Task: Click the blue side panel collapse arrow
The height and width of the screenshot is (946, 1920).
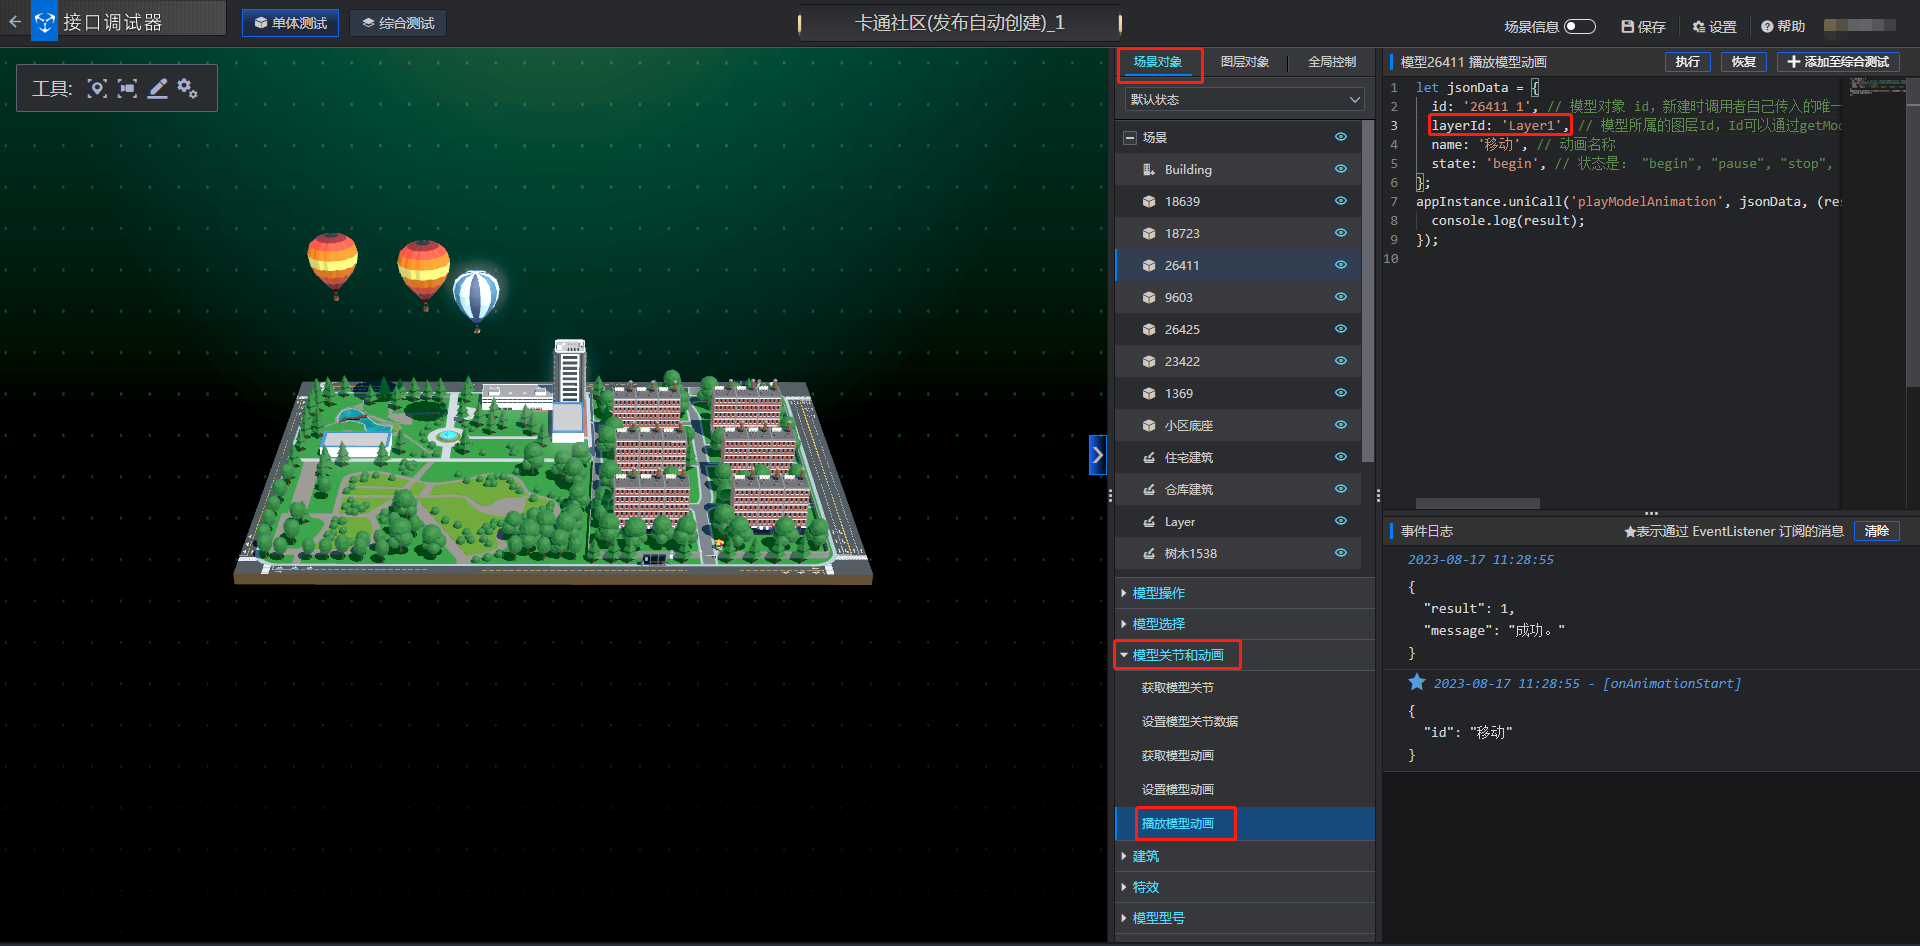Action: click(x=1097, y=455)
